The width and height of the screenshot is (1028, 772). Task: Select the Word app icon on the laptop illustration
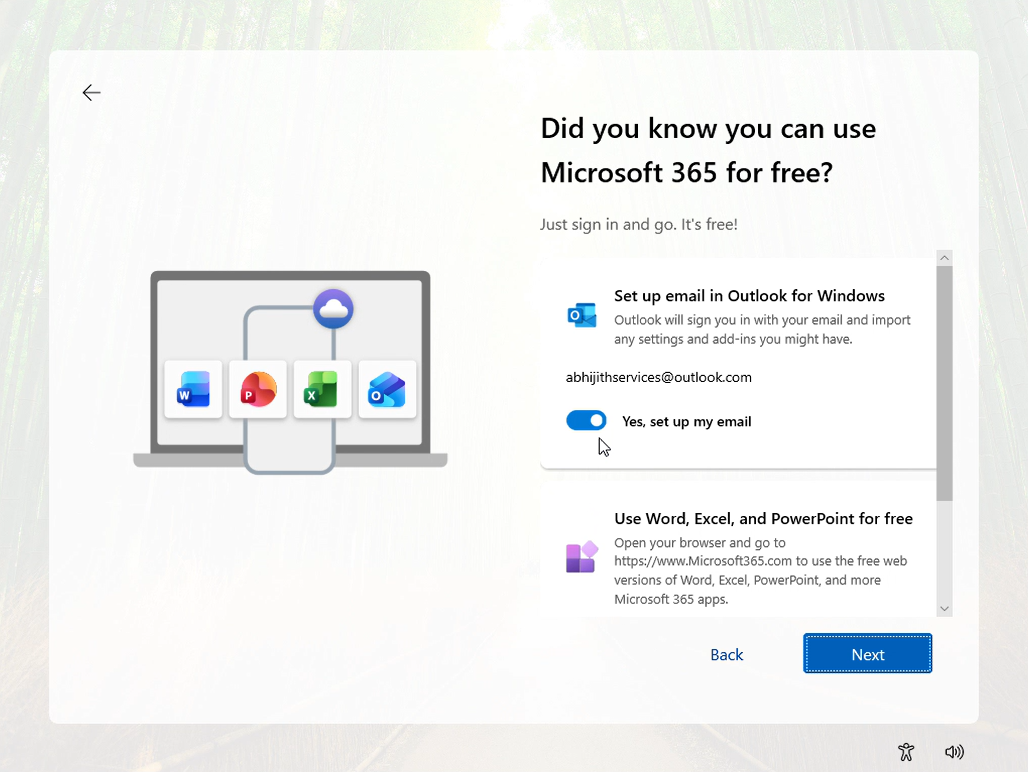tap(192, 390)
